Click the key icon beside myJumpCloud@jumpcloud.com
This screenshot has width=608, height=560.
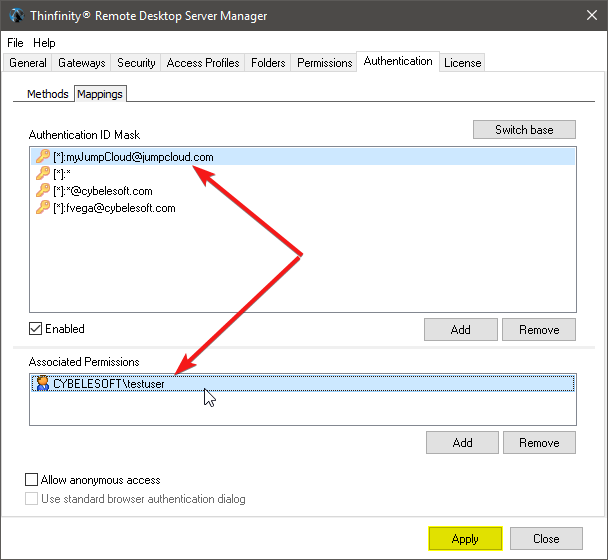(42, 157)
